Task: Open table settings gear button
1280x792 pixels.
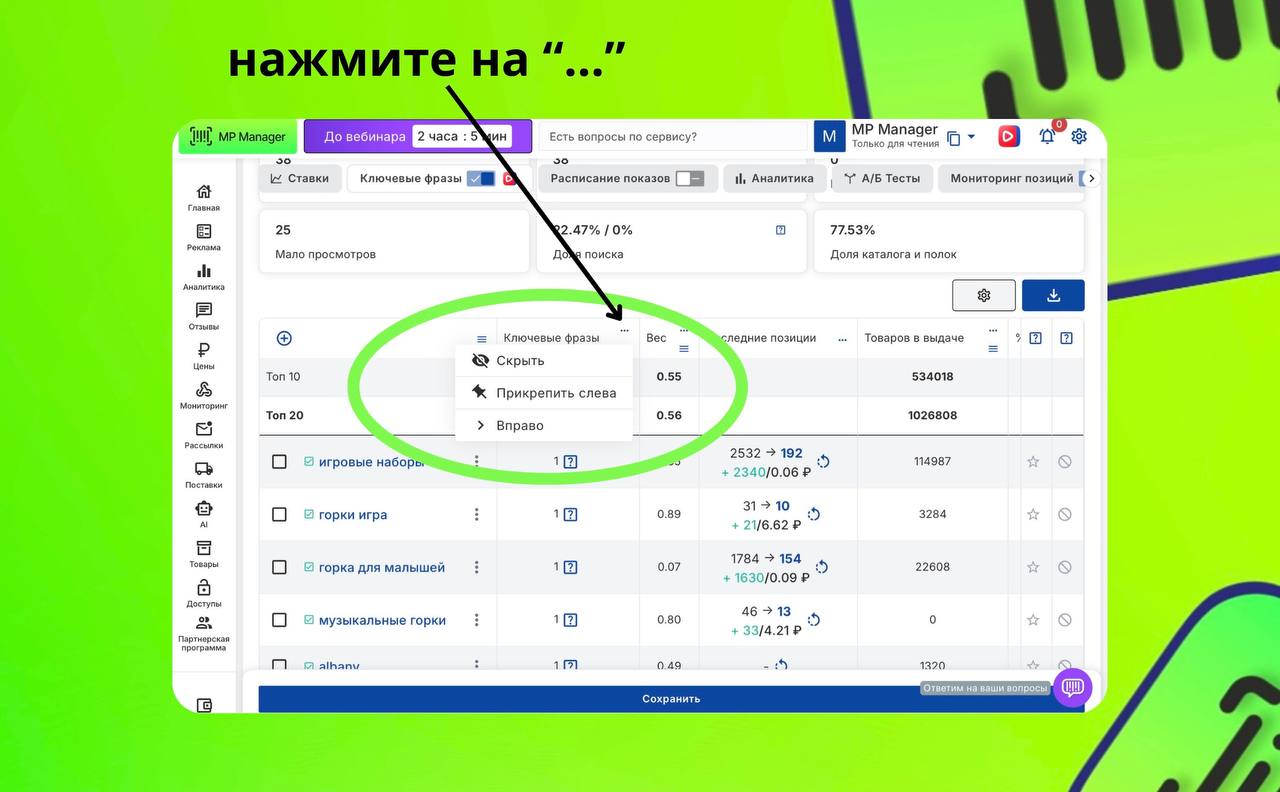Action: [984, 295]
